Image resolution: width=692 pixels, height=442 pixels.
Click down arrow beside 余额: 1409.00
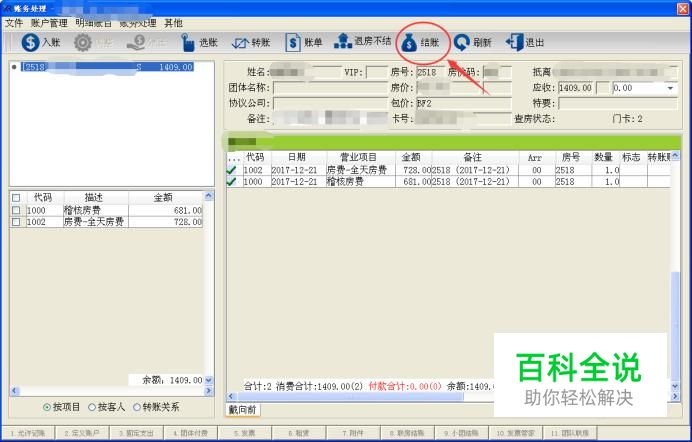(x=209, y=379)
